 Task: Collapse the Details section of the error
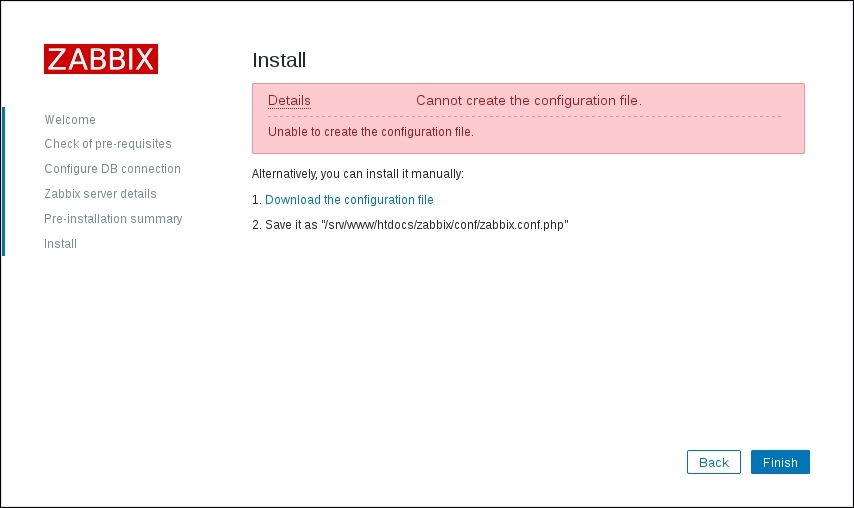[x=289, y=101]
